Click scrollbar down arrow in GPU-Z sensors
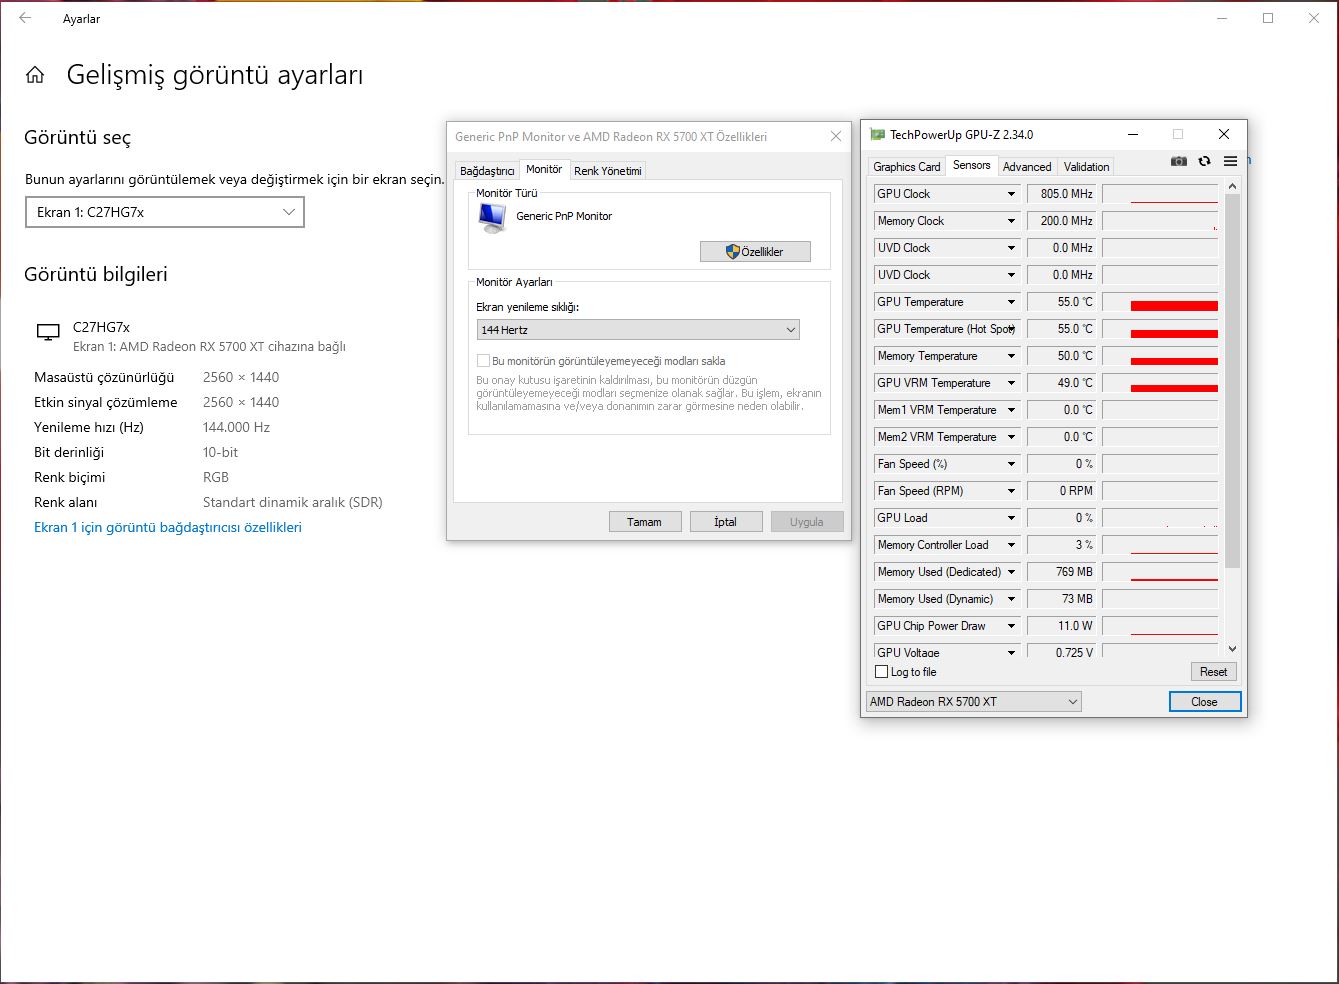 pos(1232,649)
